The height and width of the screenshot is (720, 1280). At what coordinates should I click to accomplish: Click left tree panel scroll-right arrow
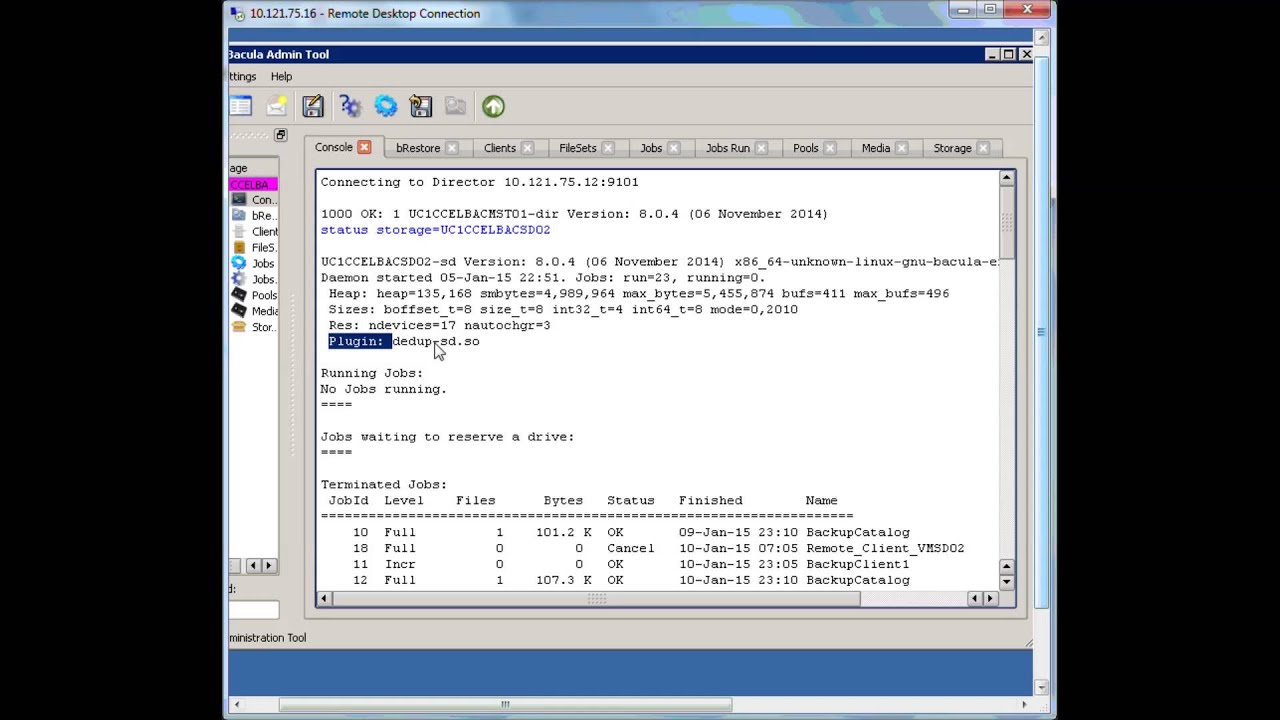(268, 566)
